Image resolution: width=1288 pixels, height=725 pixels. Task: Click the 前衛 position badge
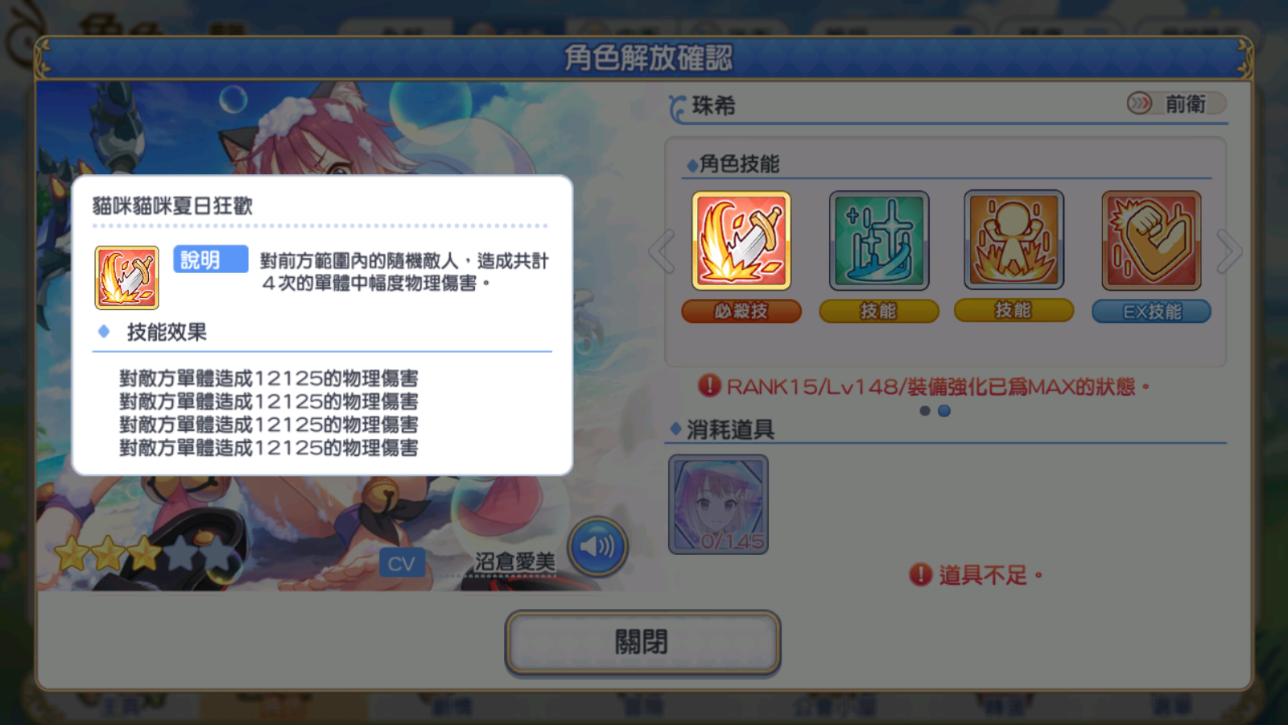[1175, 104]
